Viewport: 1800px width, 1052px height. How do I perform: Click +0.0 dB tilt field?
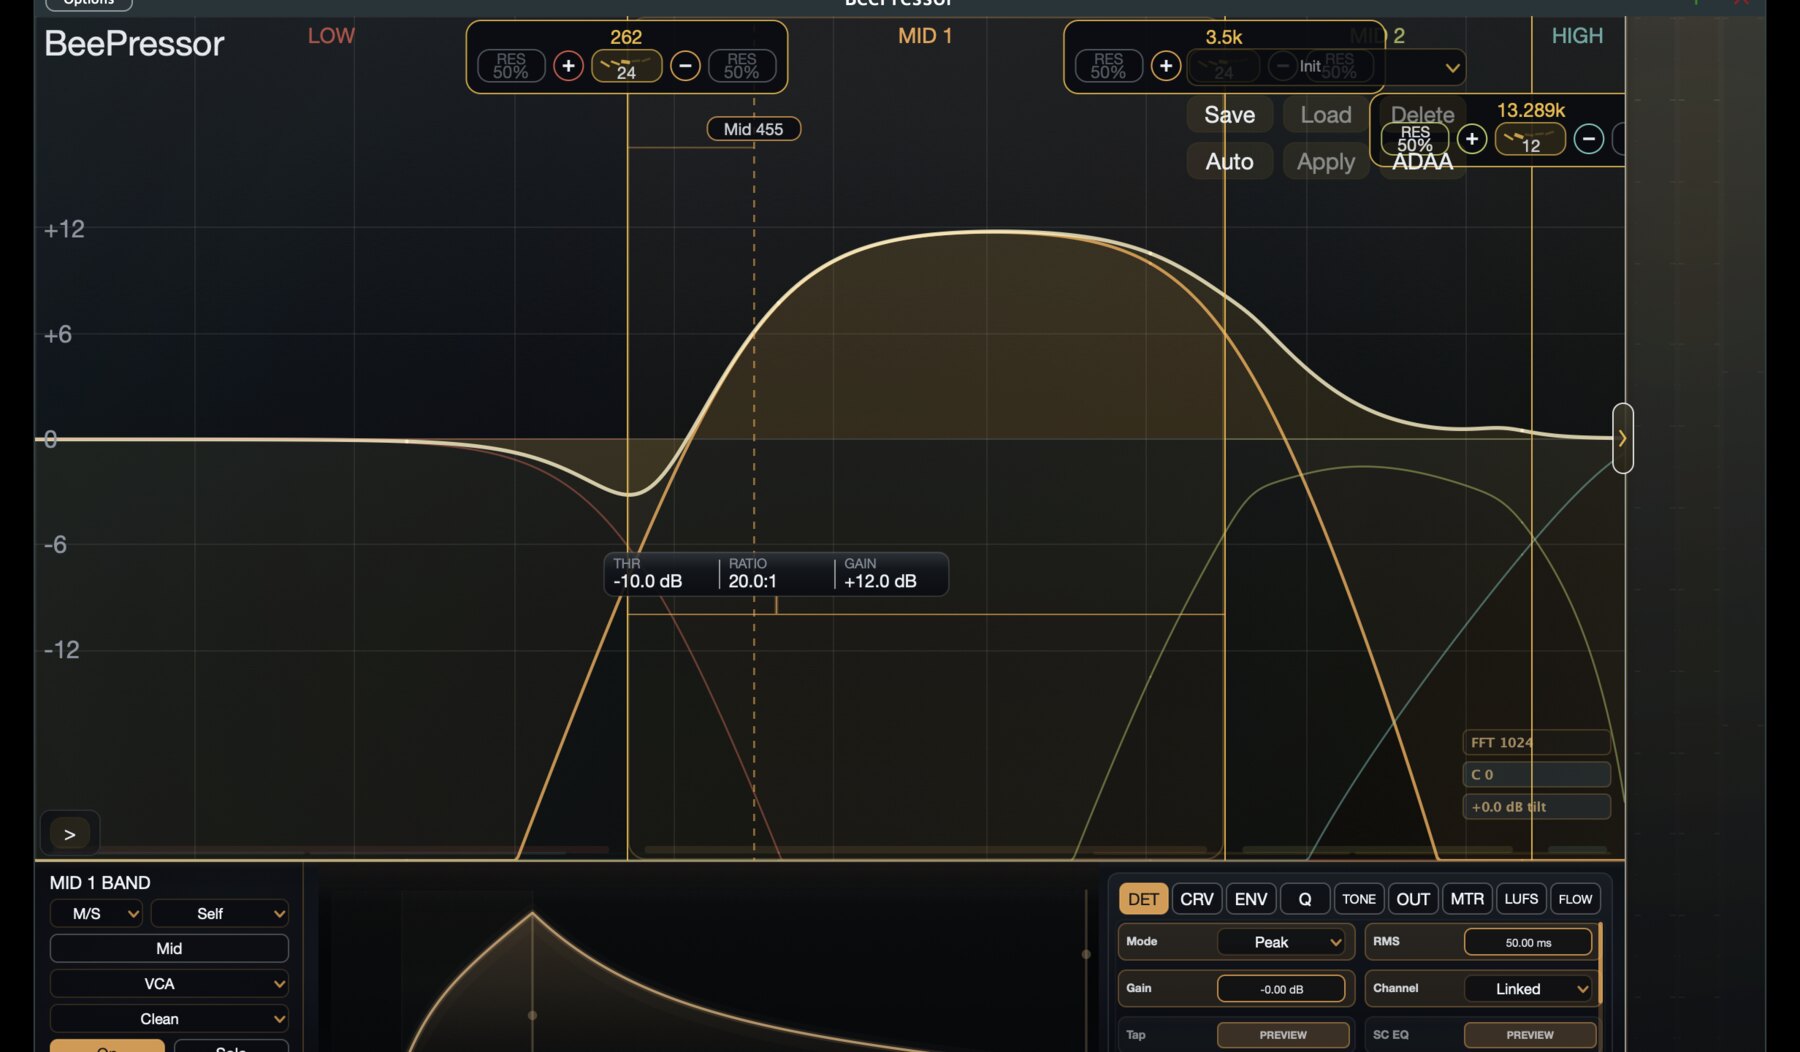pos(1536,806)
